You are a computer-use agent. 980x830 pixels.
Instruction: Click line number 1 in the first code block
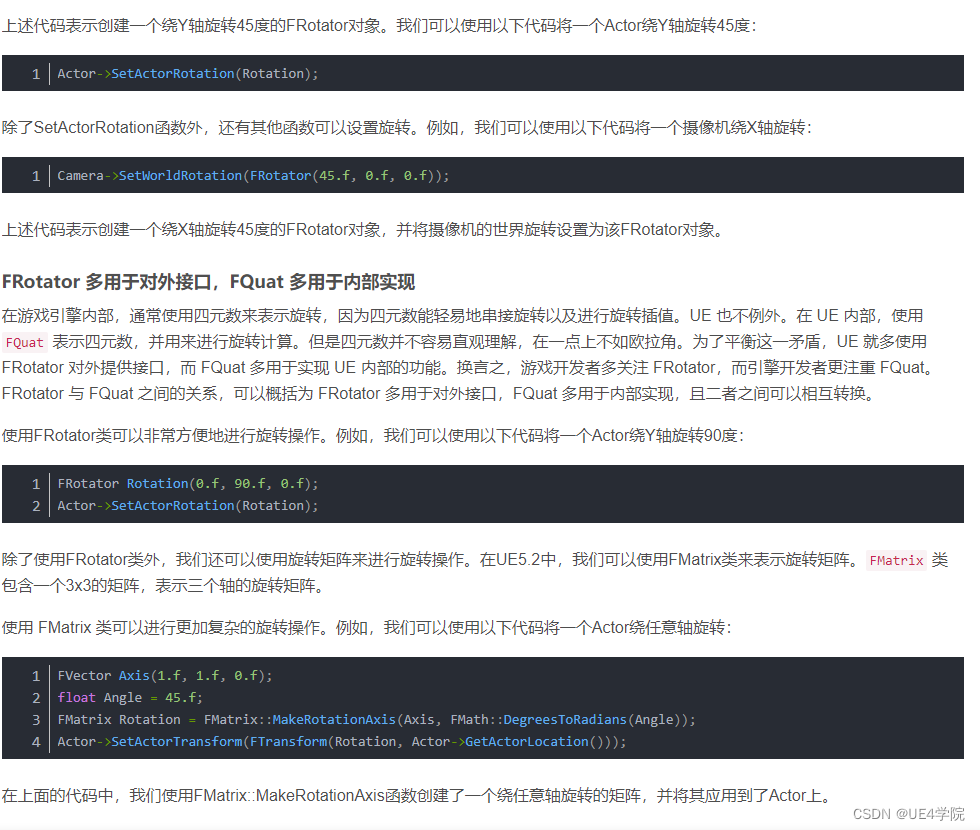[x=36, y=73]
